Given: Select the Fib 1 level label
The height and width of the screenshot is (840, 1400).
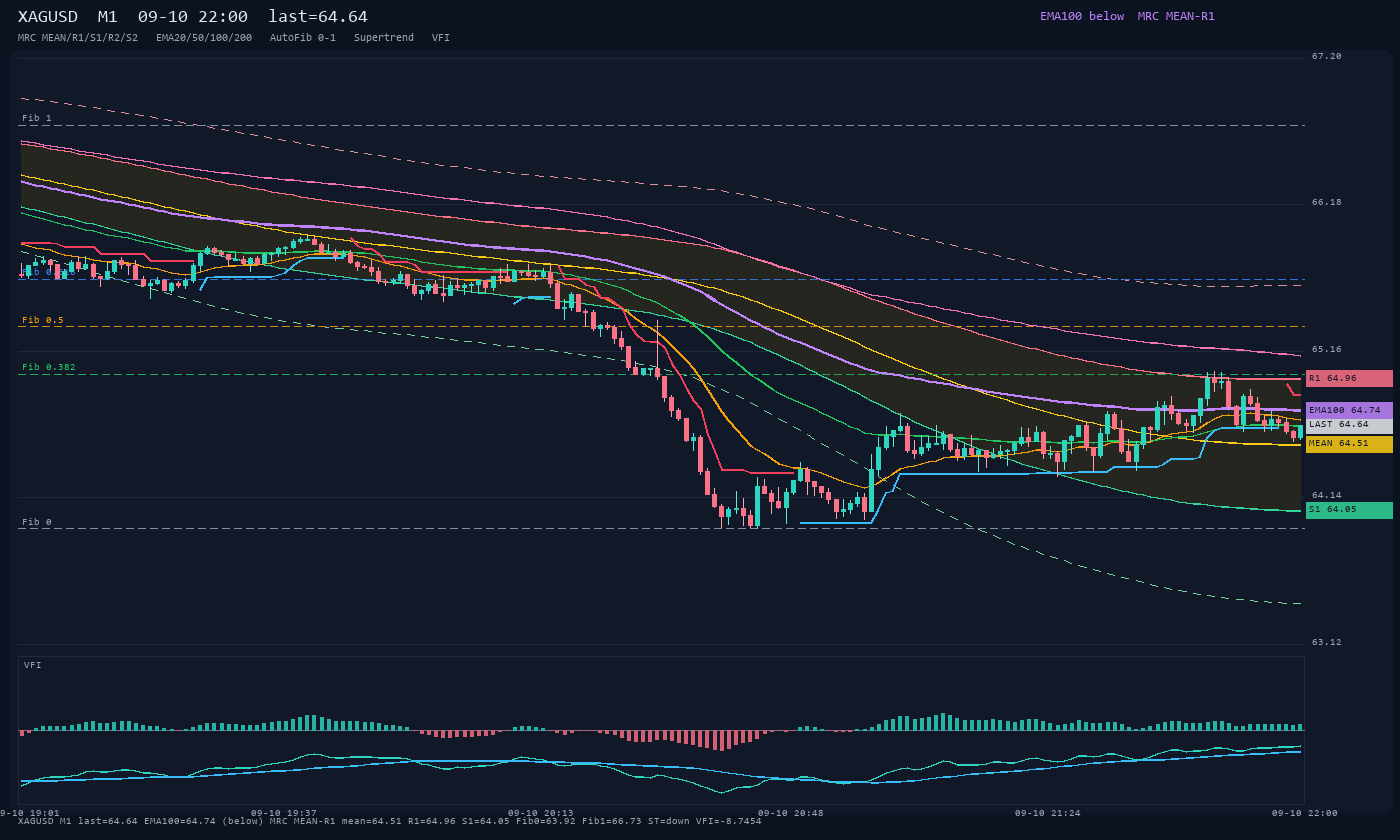Looking at the screenshot, I should [x=37, y=118].
